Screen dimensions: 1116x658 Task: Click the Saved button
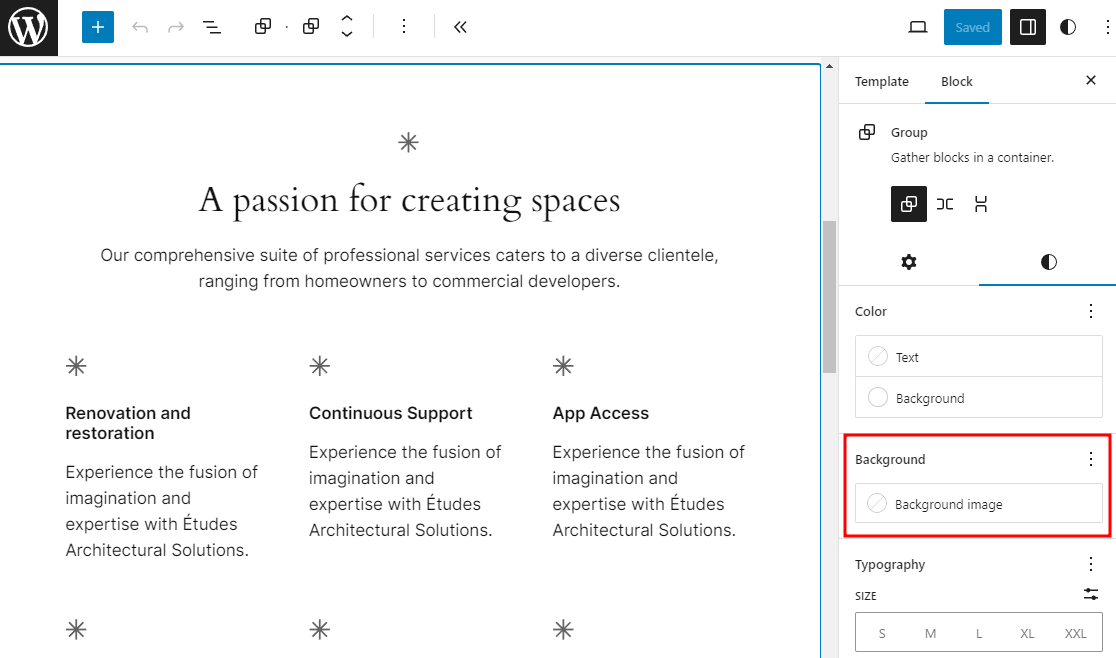[972, 27]
